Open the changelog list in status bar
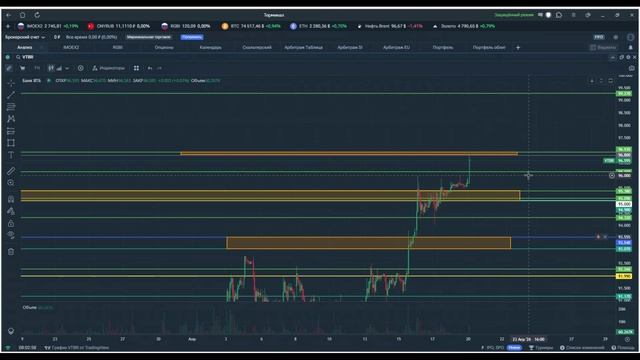The image size is (640, 360). [x=582, y=348]
